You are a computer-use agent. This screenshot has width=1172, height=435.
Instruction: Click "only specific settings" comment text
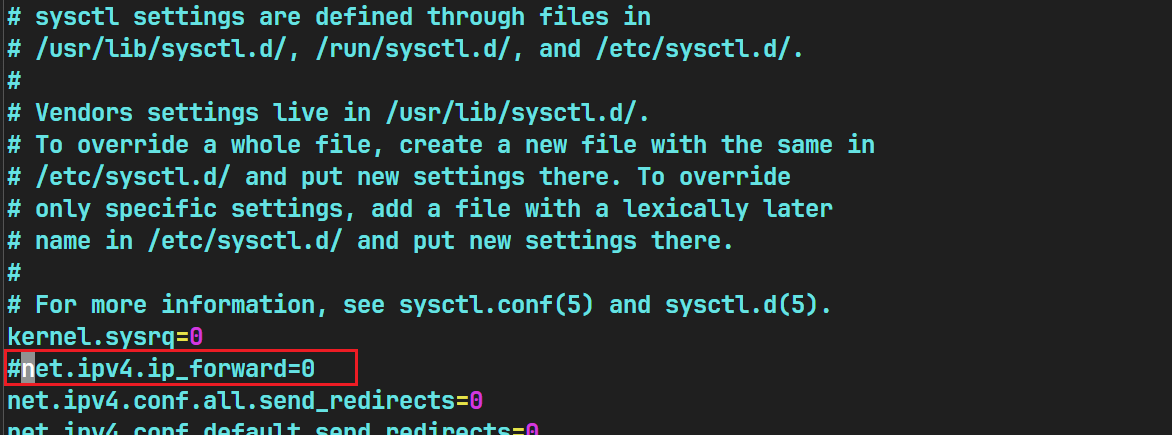pyautogui.click(x=189, y=209)
